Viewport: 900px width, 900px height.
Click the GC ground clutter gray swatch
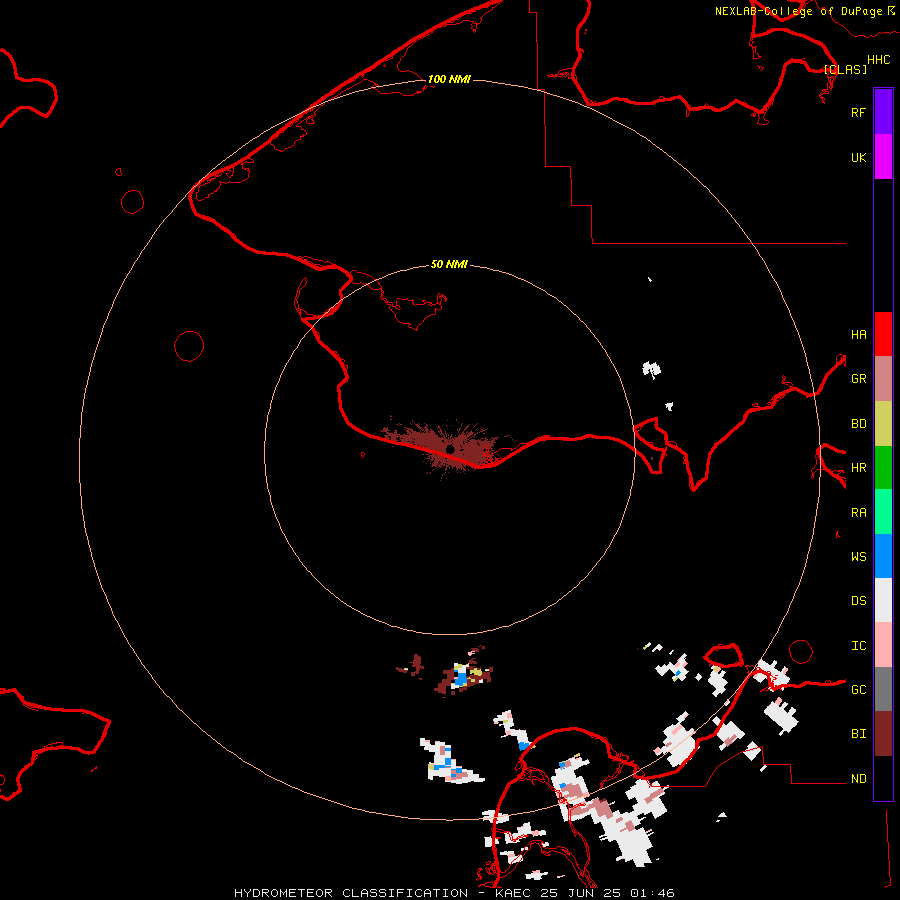(883, 689)
